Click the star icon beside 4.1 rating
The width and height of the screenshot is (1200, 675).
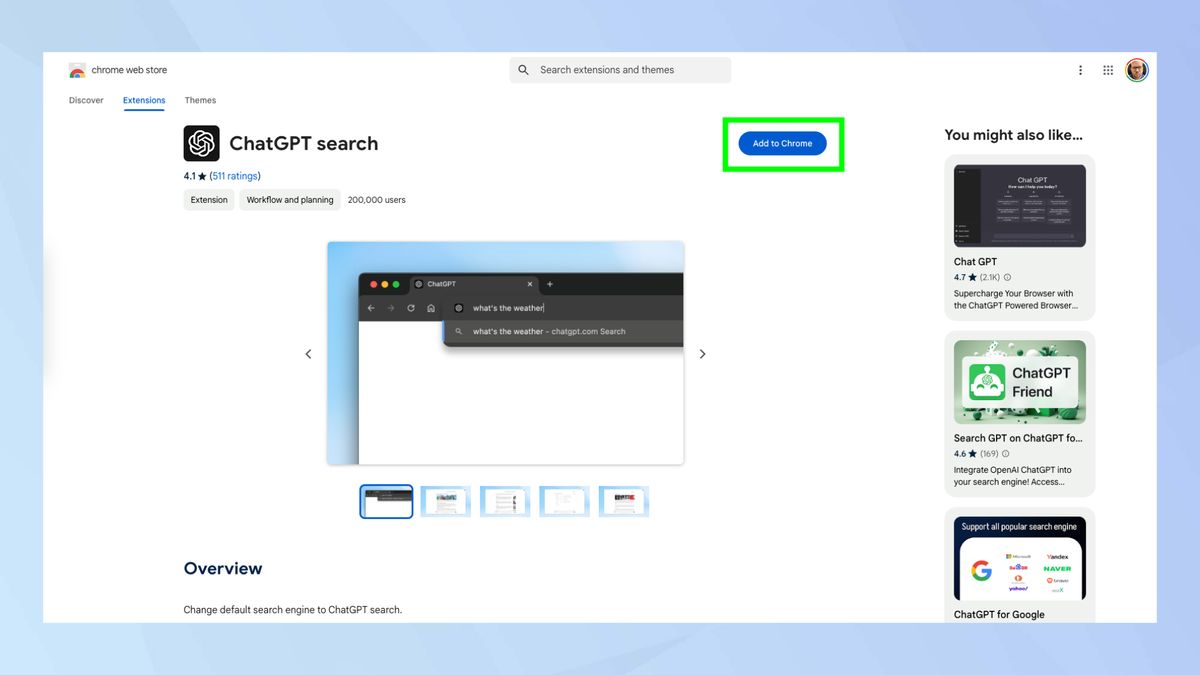click(202, 176)
